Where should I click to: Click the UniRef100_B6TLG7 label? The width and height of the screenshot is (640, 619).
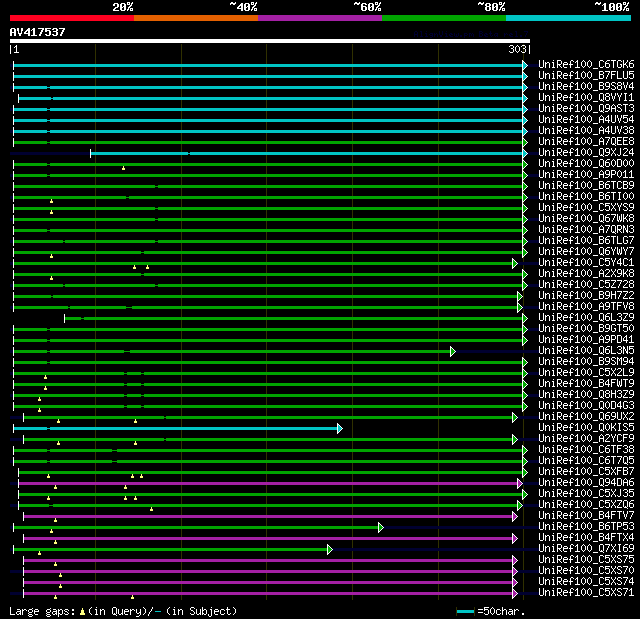click(x=586, y=241)
